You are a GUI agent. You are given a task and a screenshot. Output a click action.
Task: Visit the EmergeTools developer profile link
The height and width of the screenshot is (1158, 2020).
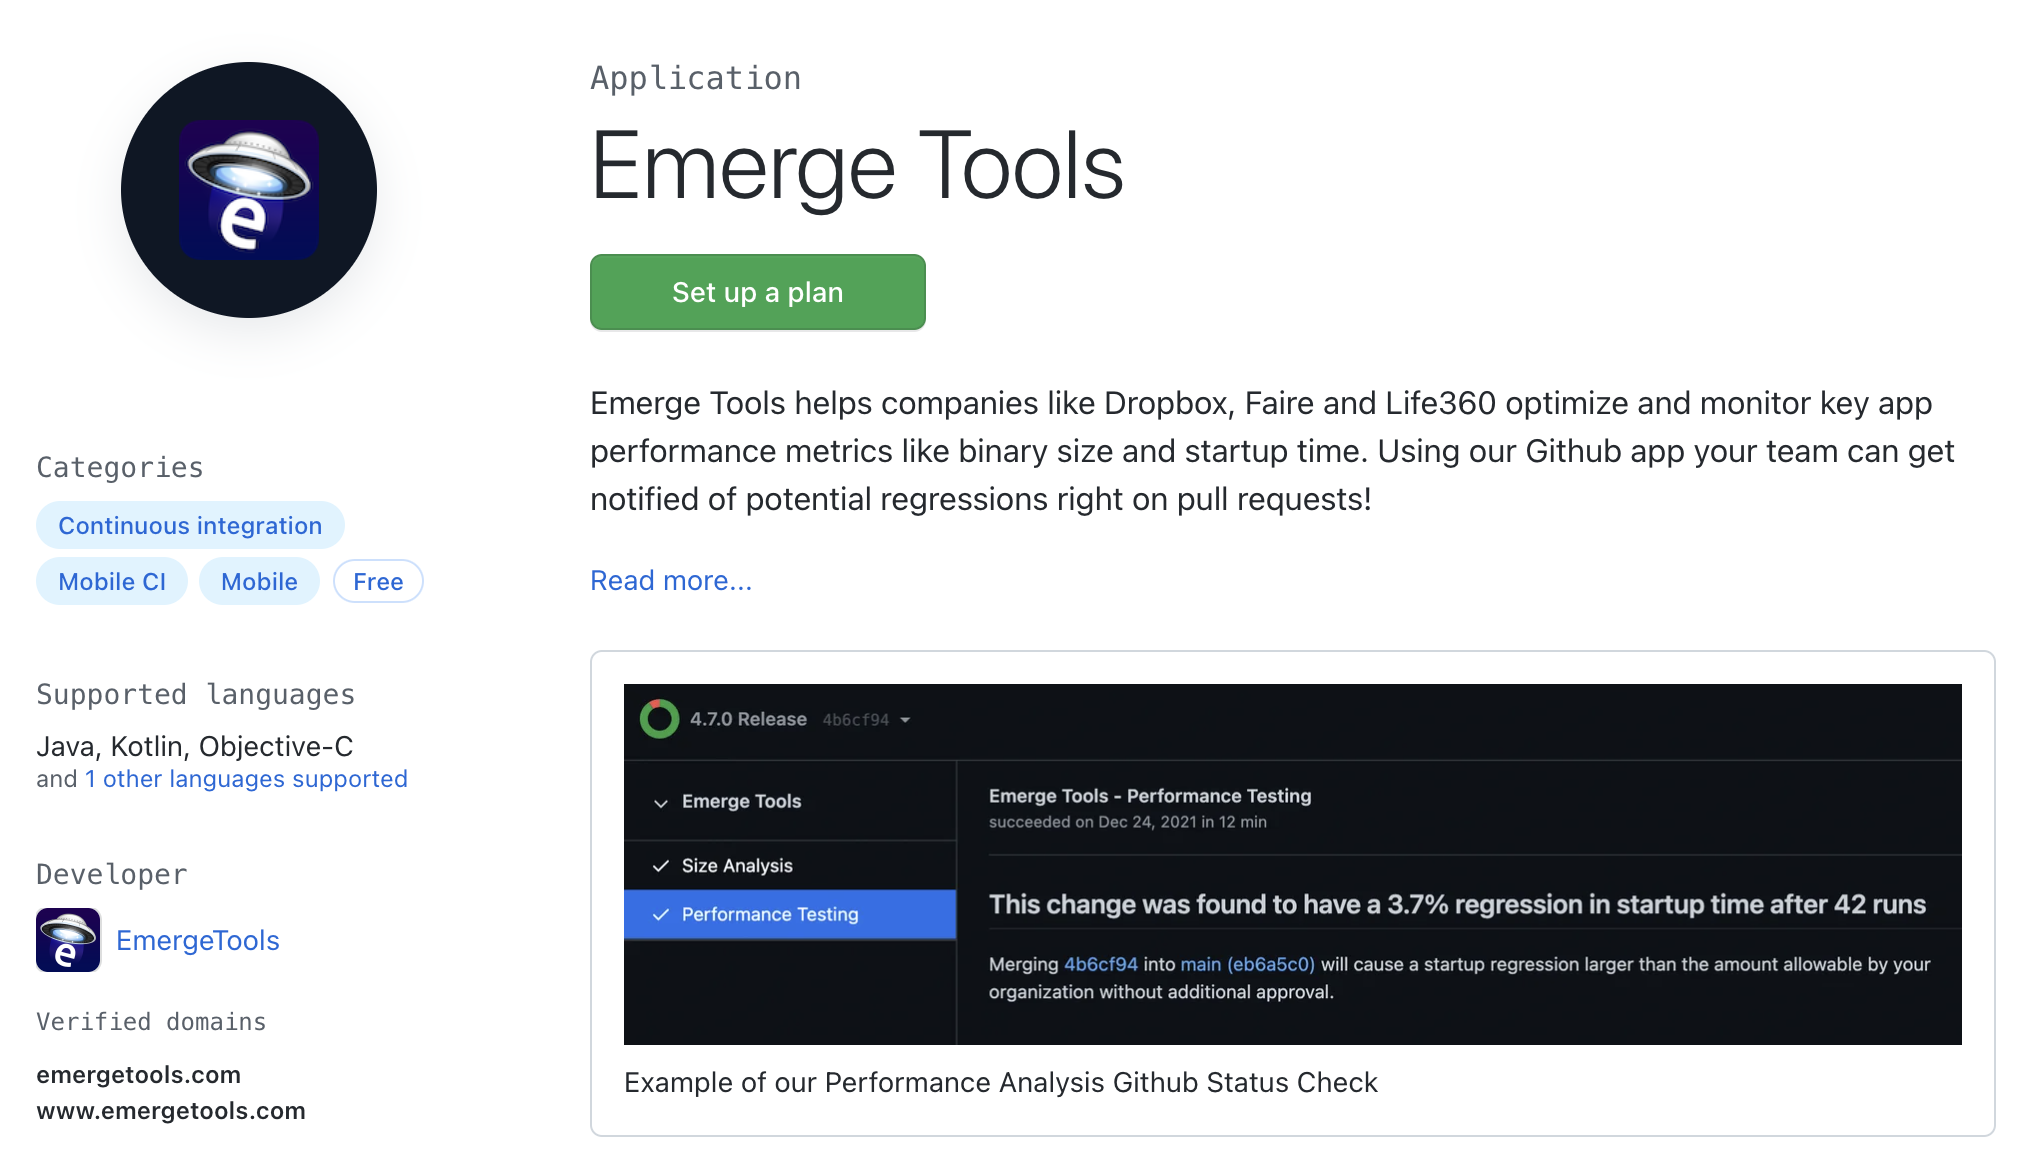click(198, 940)
